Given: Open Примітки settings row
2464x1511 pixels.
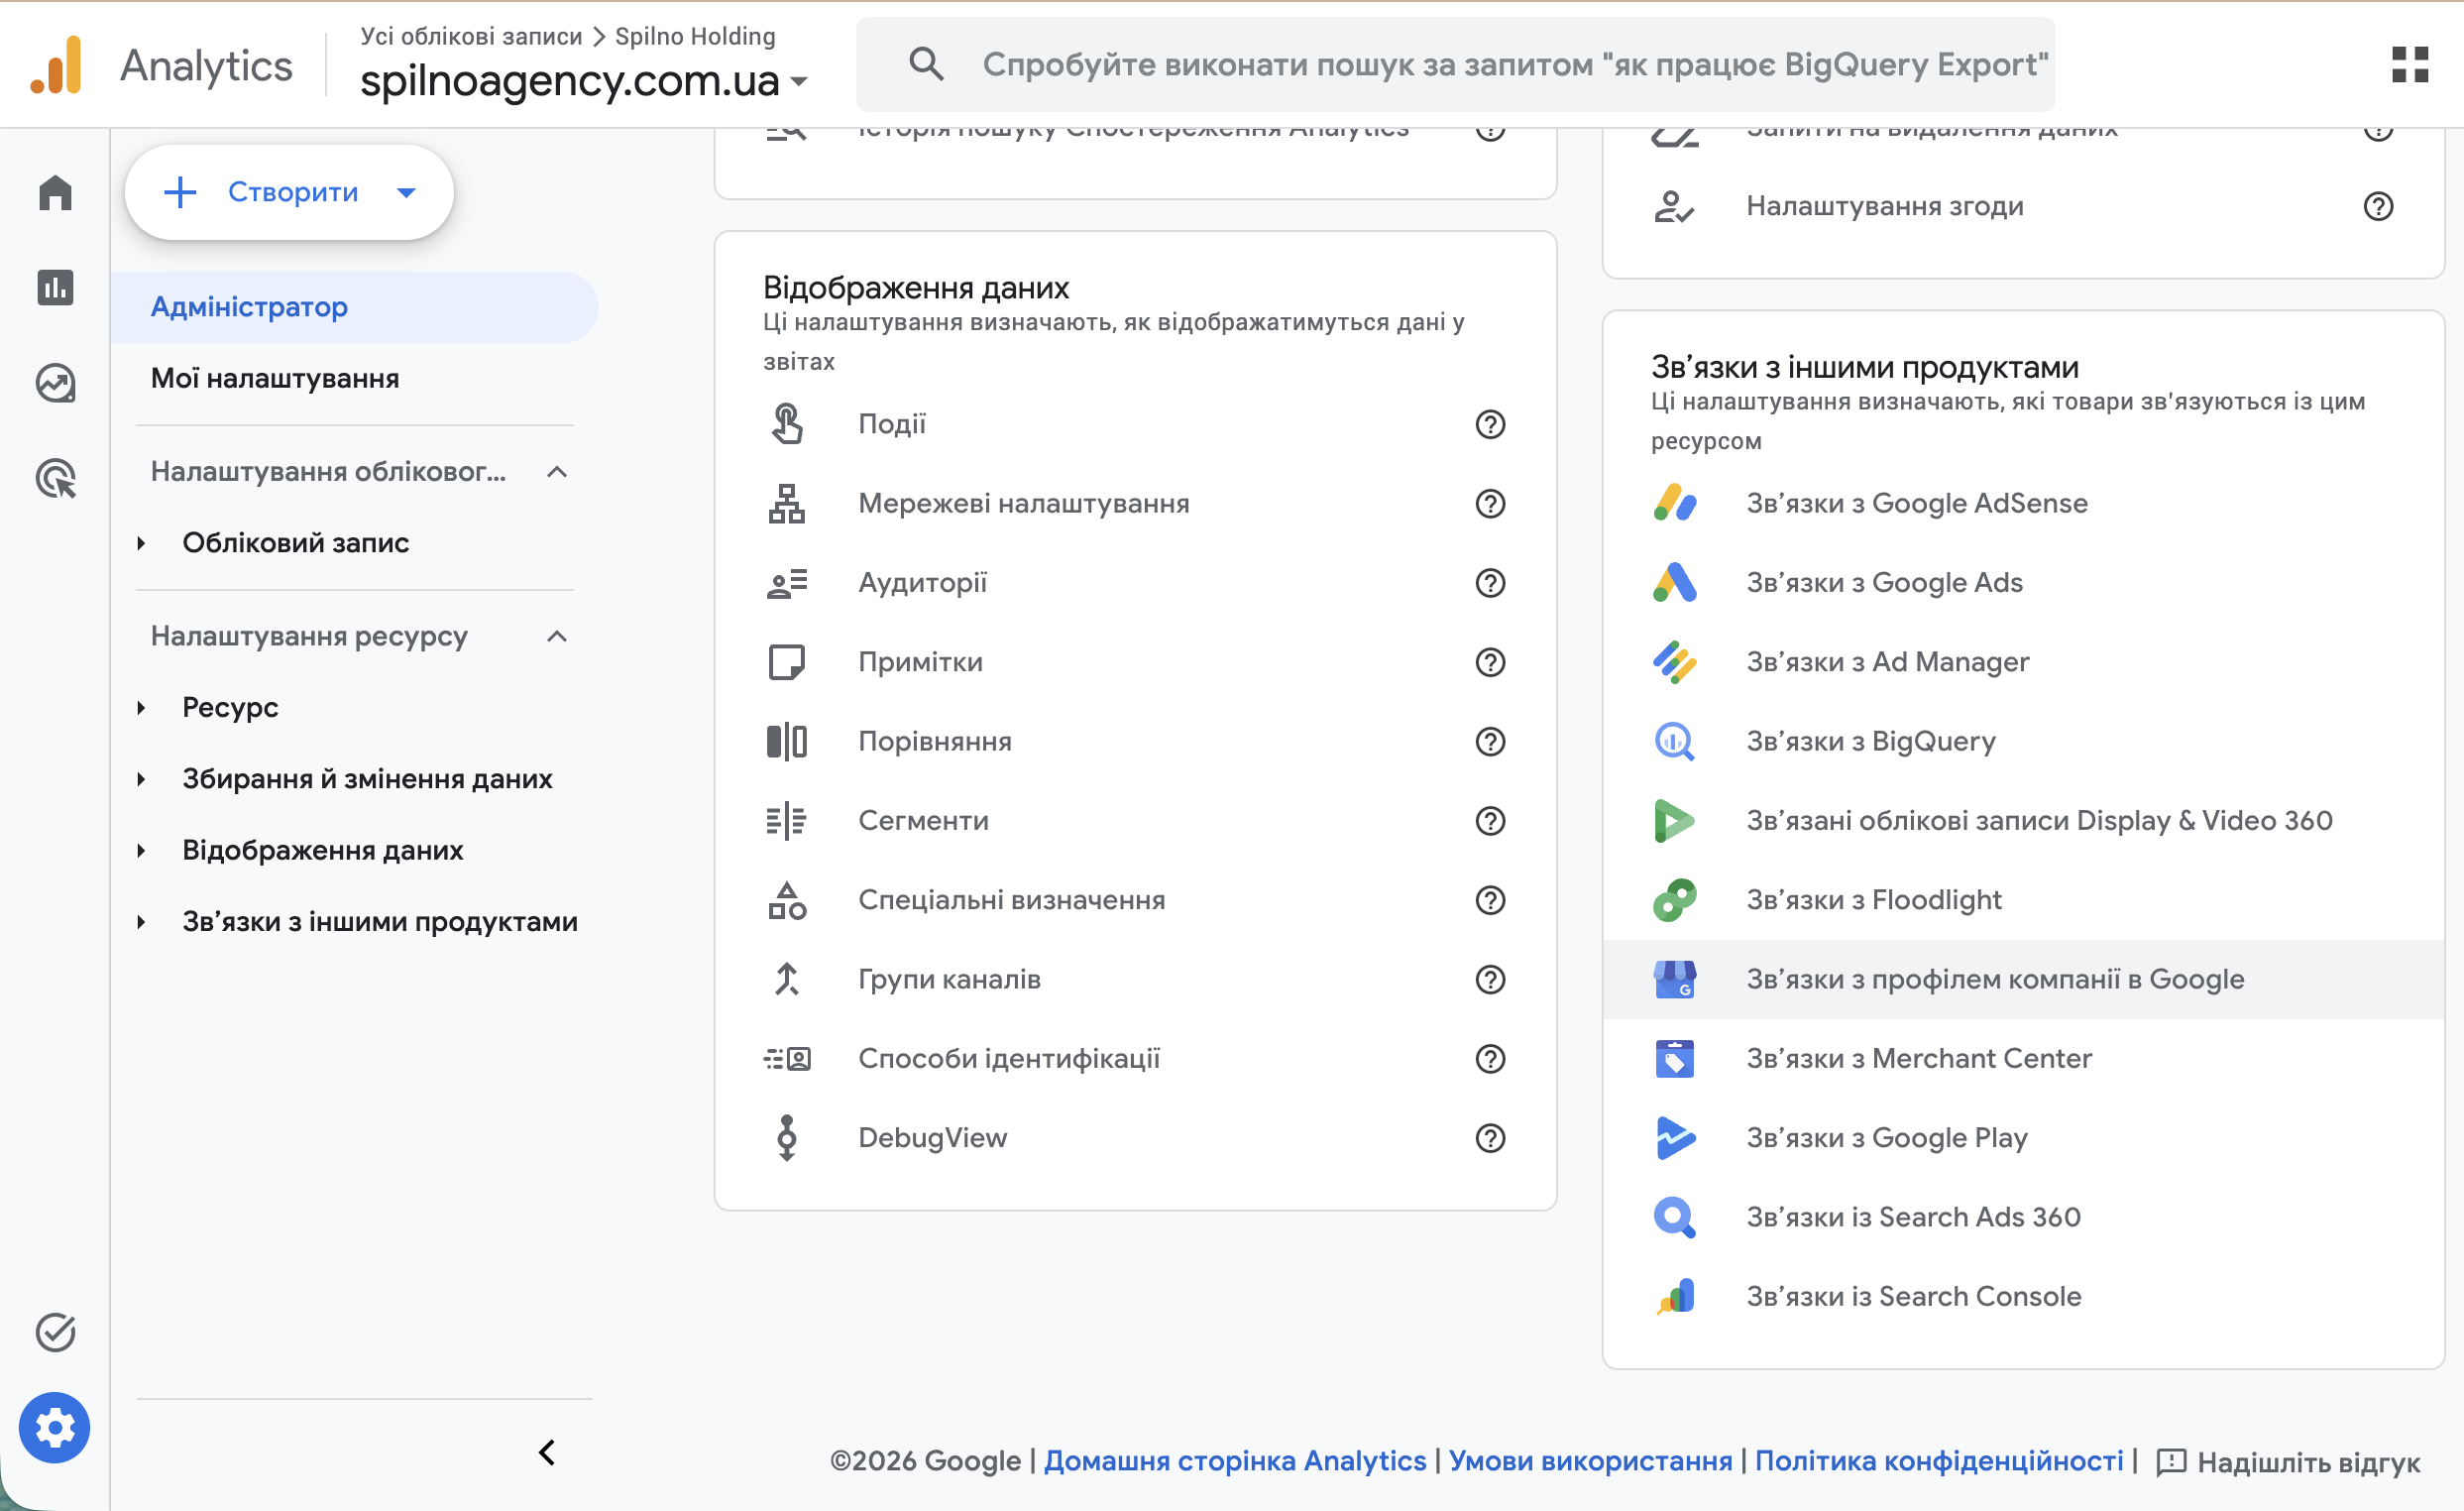Looking at the screenshot, I should click(x=1135, y=662).
